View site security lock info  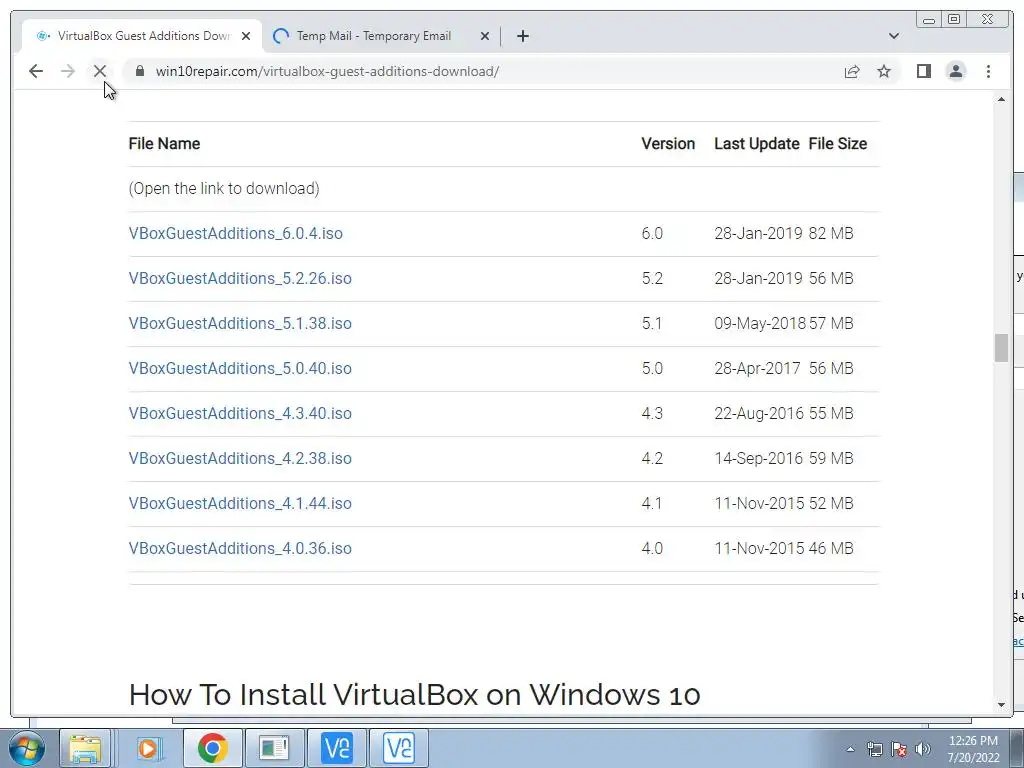(x=140, y=71)
